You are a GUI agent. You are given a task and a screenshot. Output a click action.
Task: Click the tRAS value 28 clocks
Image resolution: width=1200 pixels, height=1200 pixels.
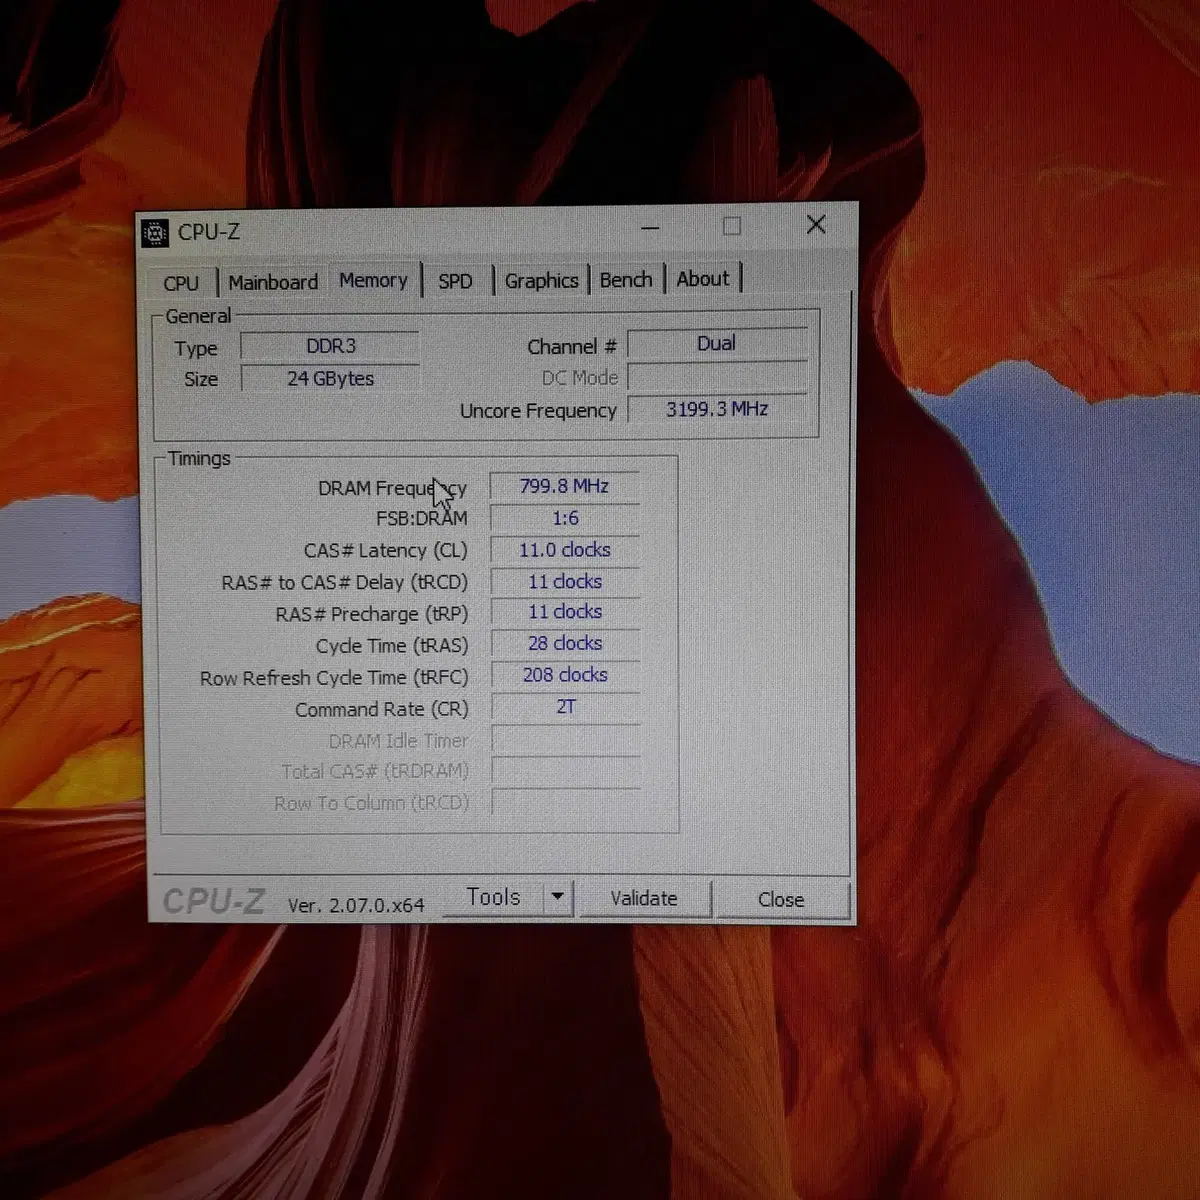(565, 643)
